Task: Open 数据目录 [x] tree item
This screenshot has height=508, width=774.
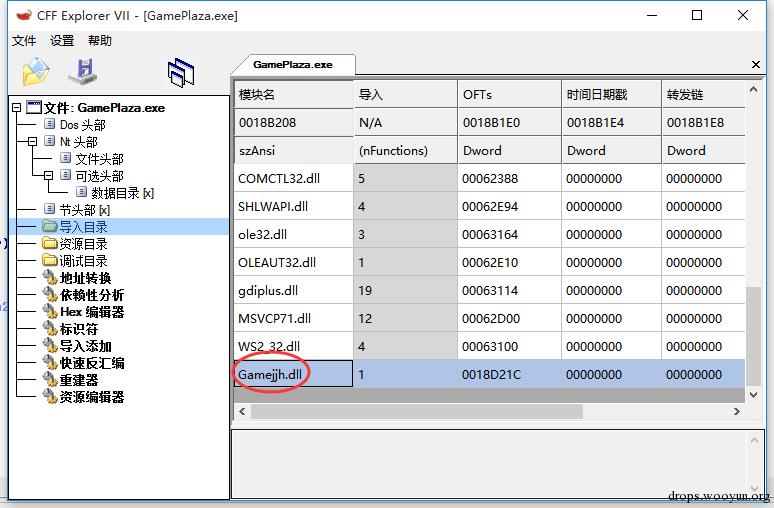Action: click(x=122, y=193)
